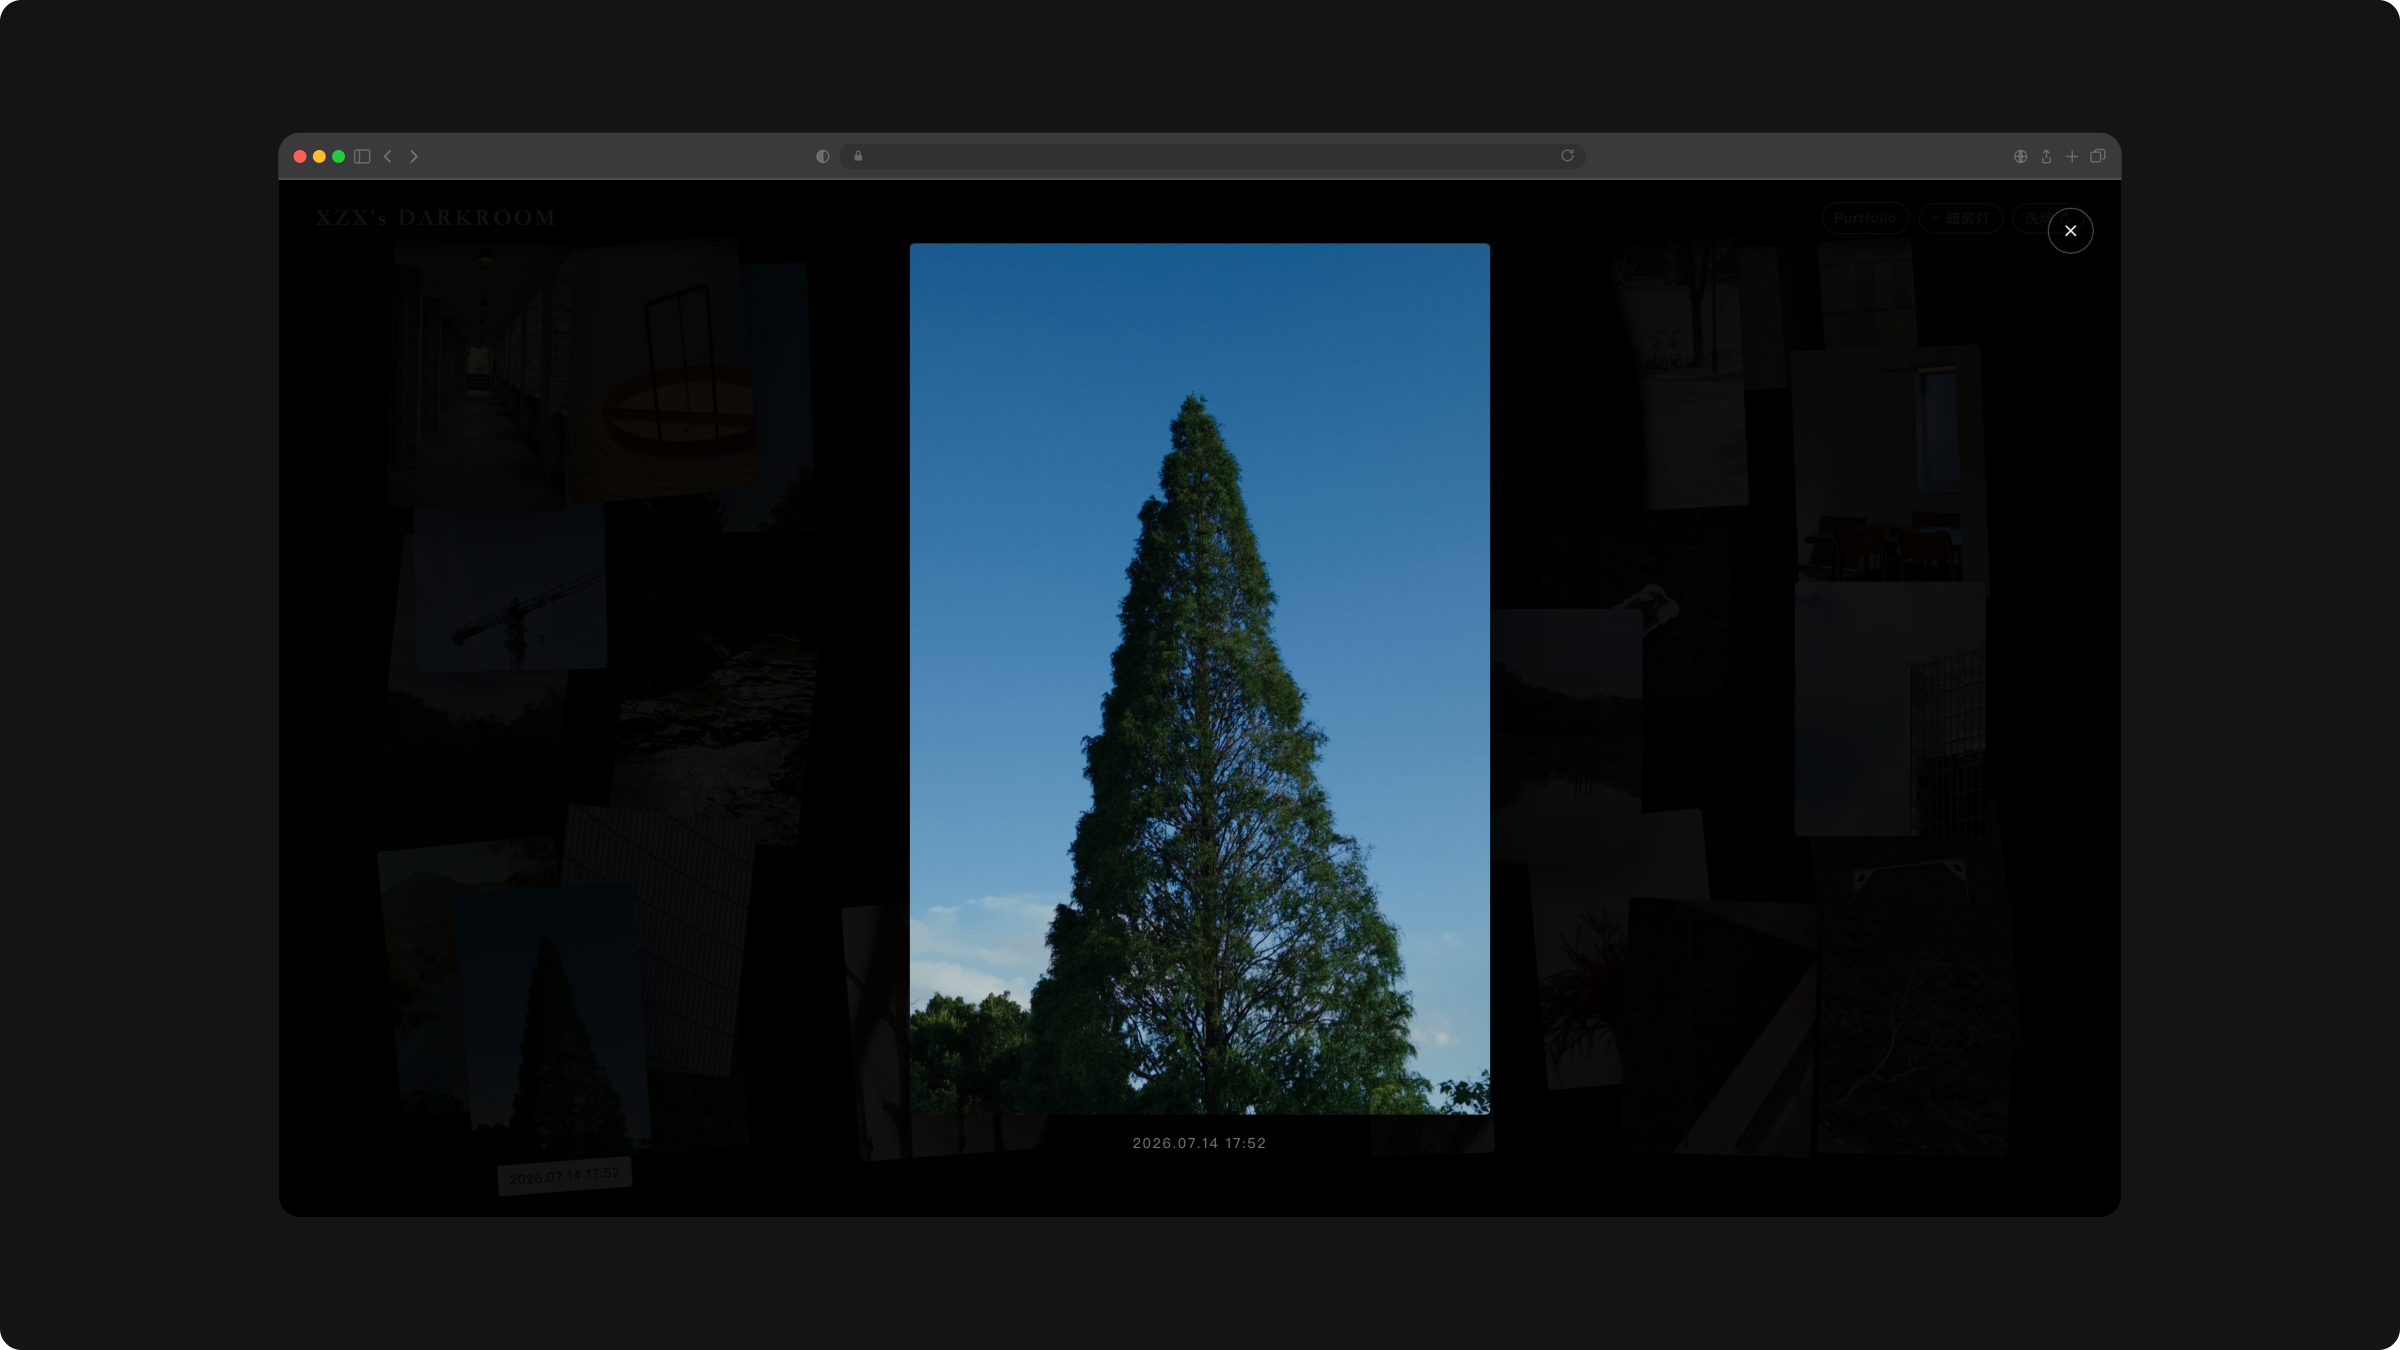Go back with the browser back arrow
Viewport: 2400px width, 1350px height.
pyautogui.click(x=388, y=156)
